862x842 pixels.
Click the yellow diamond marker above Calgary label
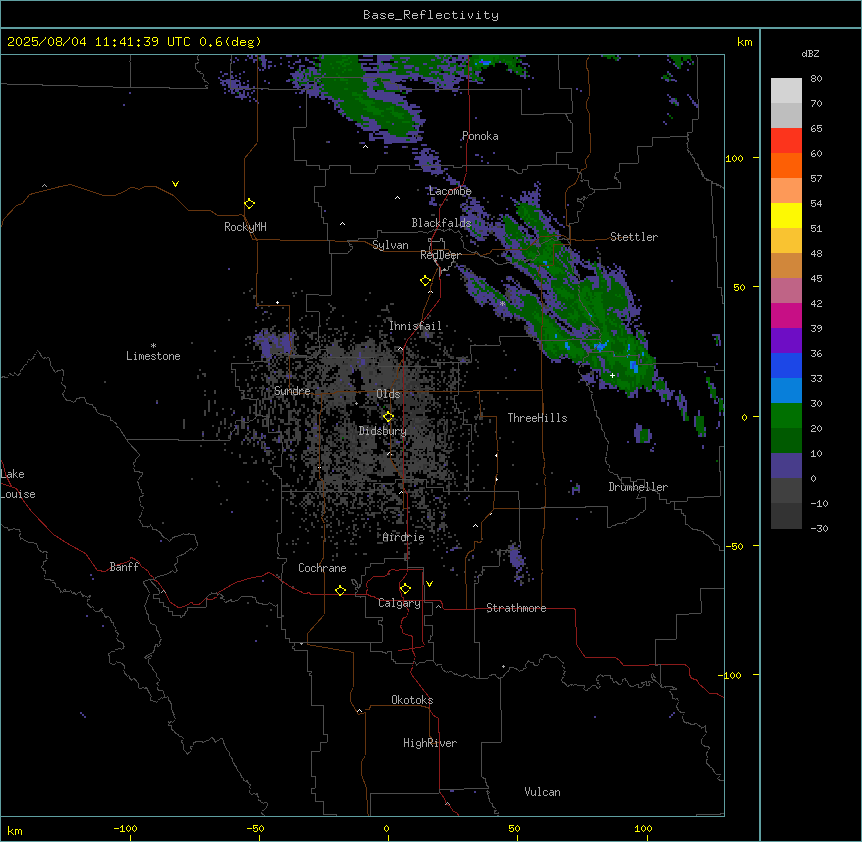(405, 589)
